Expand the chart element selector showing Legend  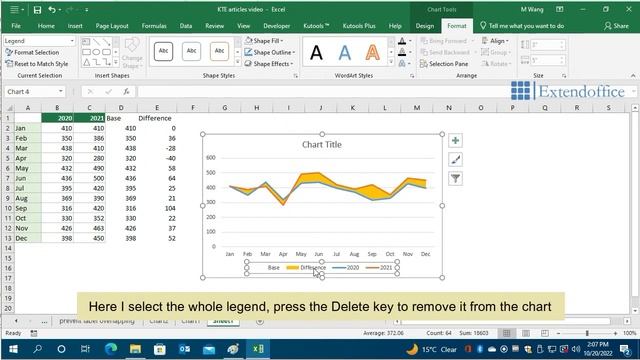pos(72,41)
